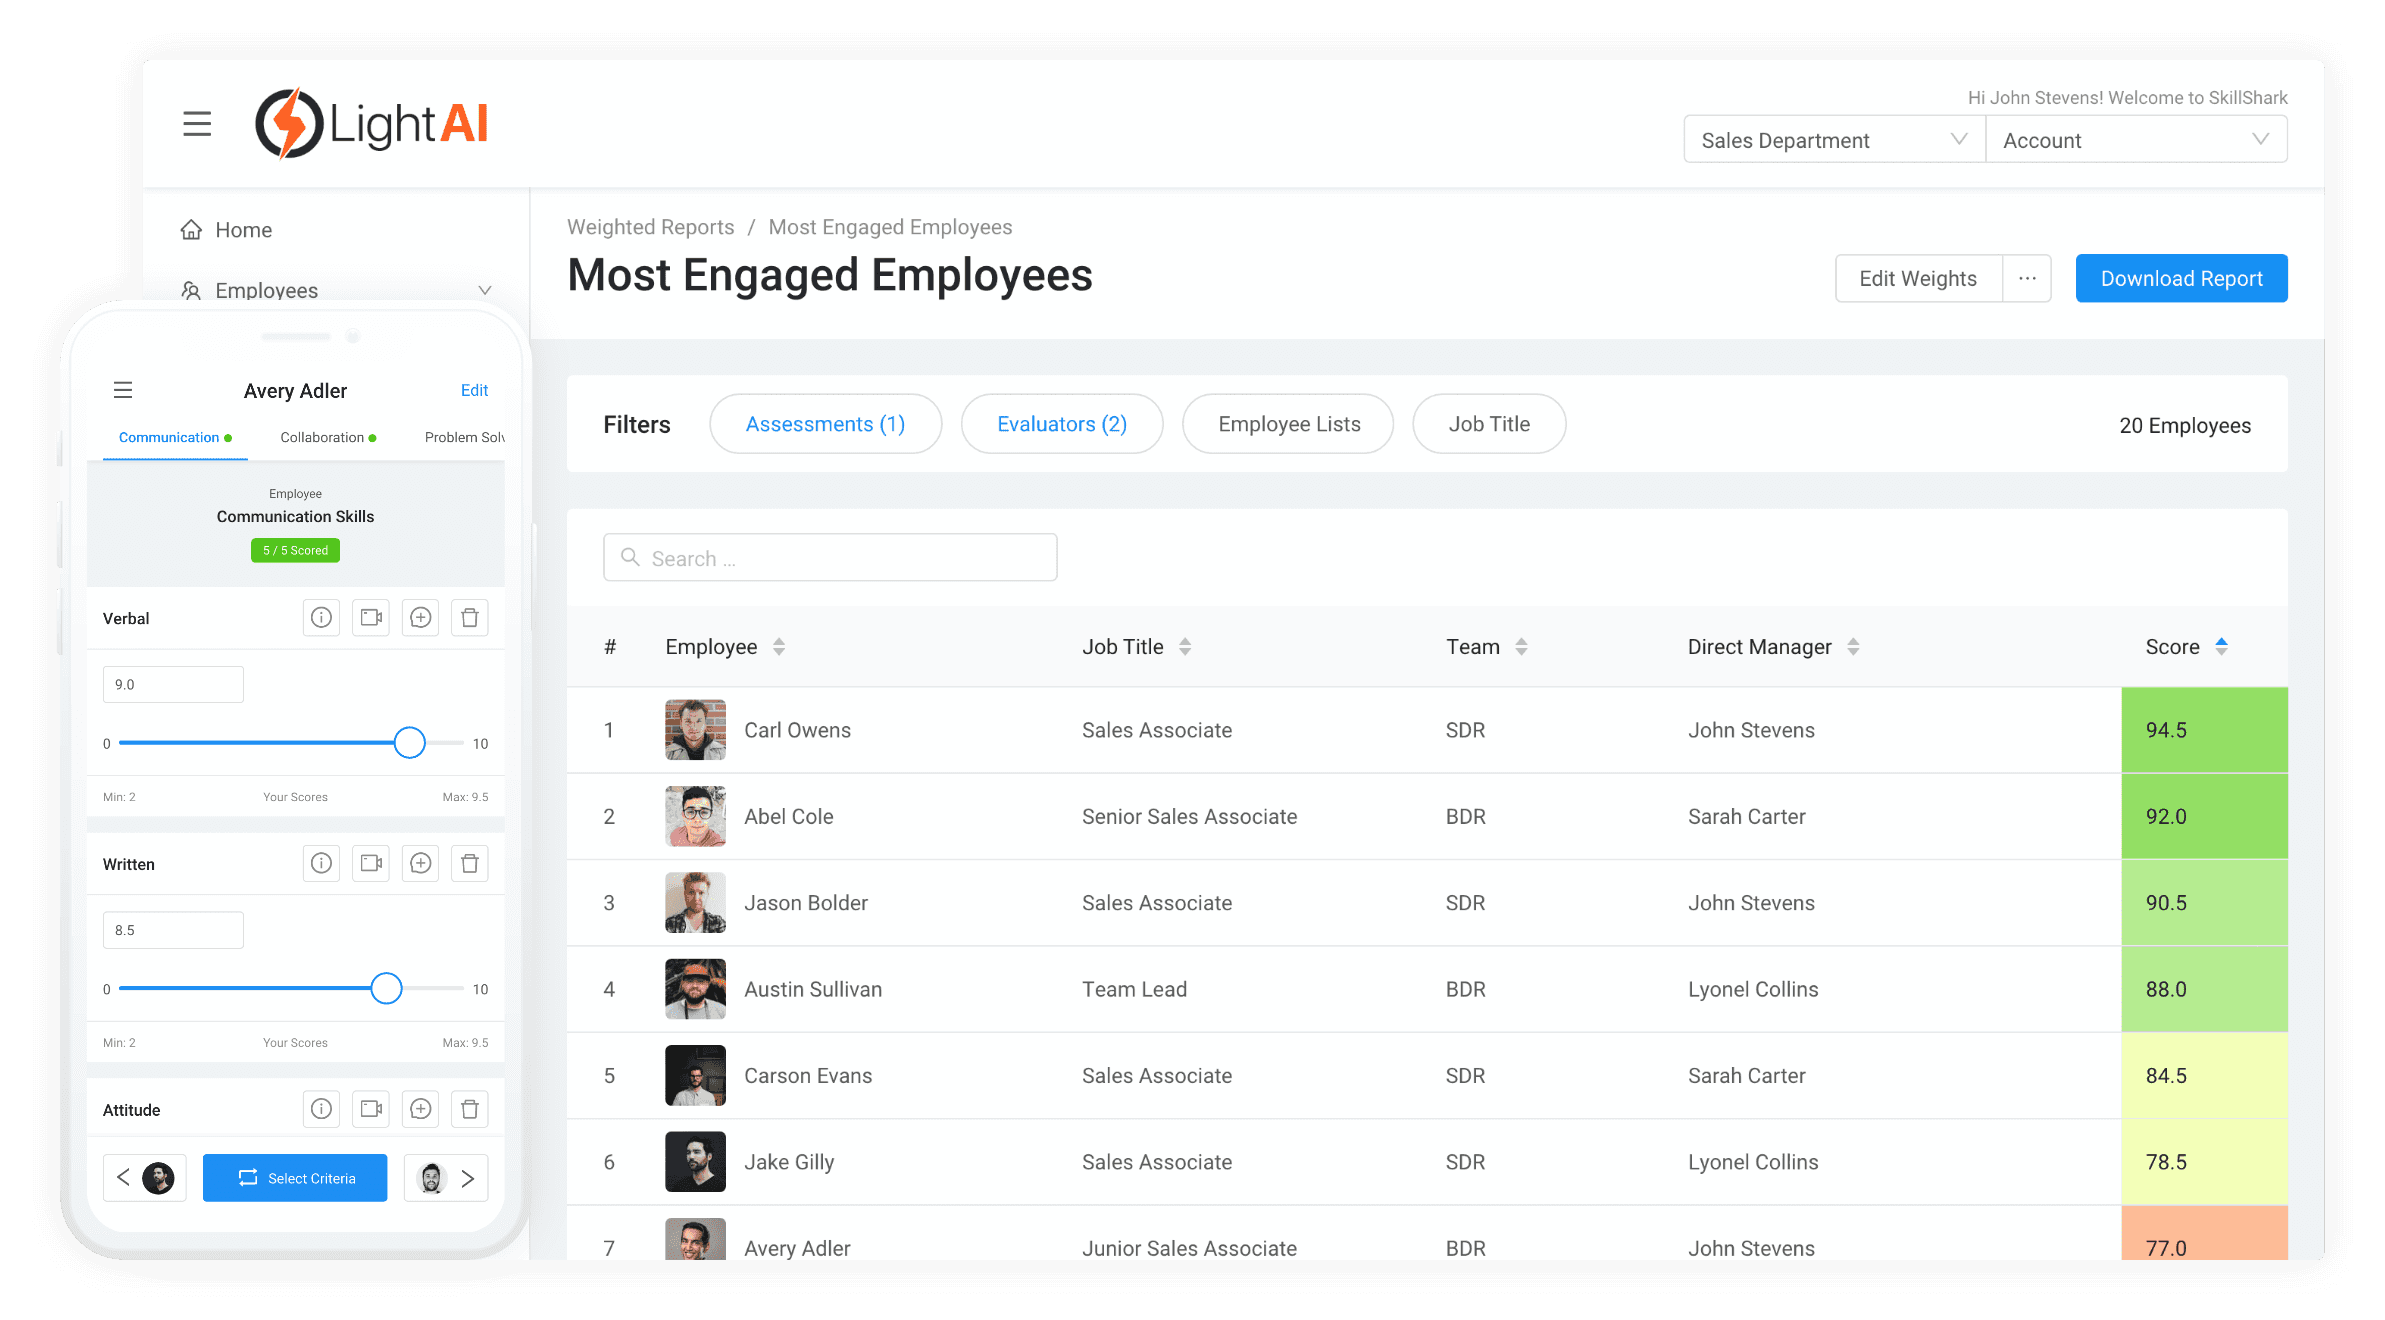This screenshot has width=2385, height=1320.
Task: Click the Attitude info icon
Action: pos(321,1109)
